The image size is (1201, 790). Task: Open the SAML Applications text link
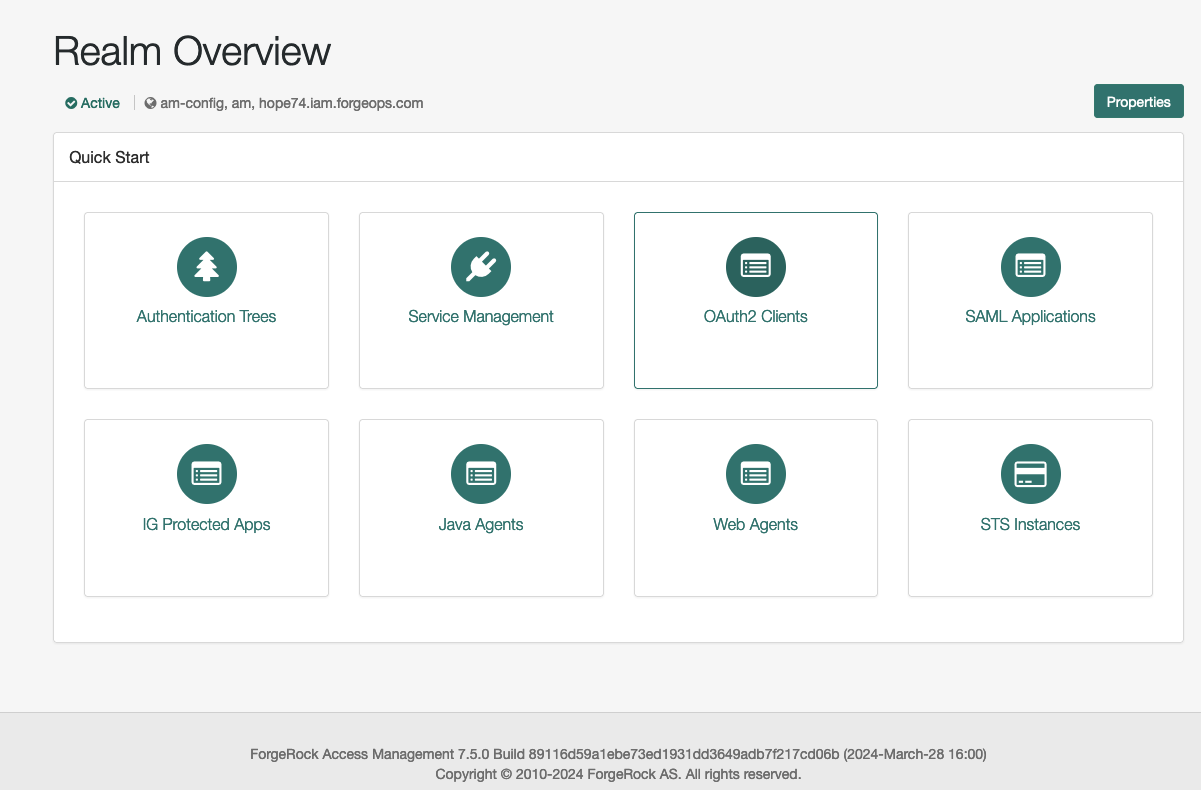(1030, 317)
